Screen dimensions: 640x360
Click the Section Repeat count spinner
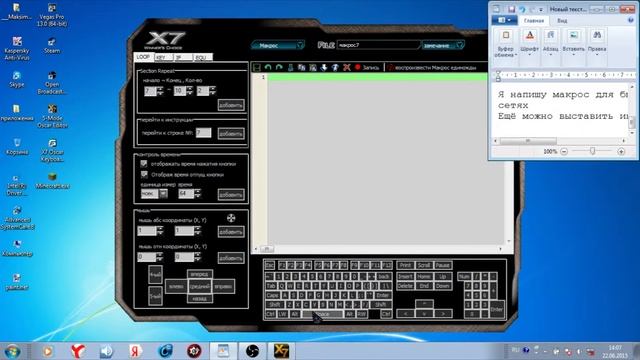pyautogui.click(x=212, y=91)
